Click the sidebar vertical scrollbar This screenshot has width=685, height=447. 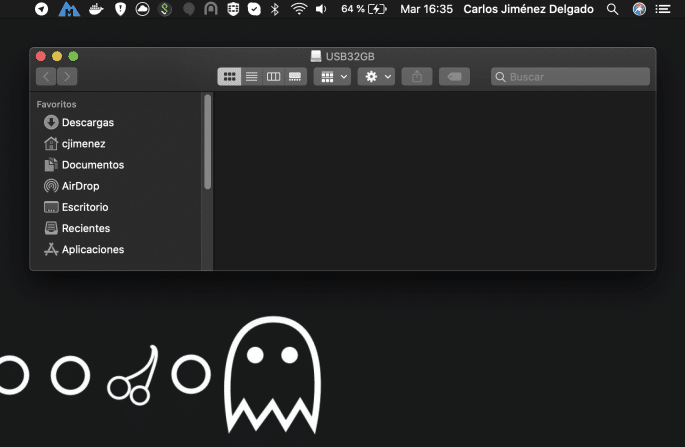pyautogui.click(x=208, y=140)
